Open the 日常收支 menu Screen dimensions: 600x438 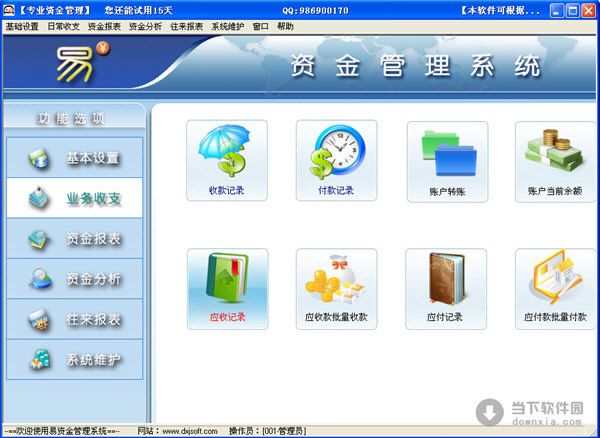pos(63,26)
